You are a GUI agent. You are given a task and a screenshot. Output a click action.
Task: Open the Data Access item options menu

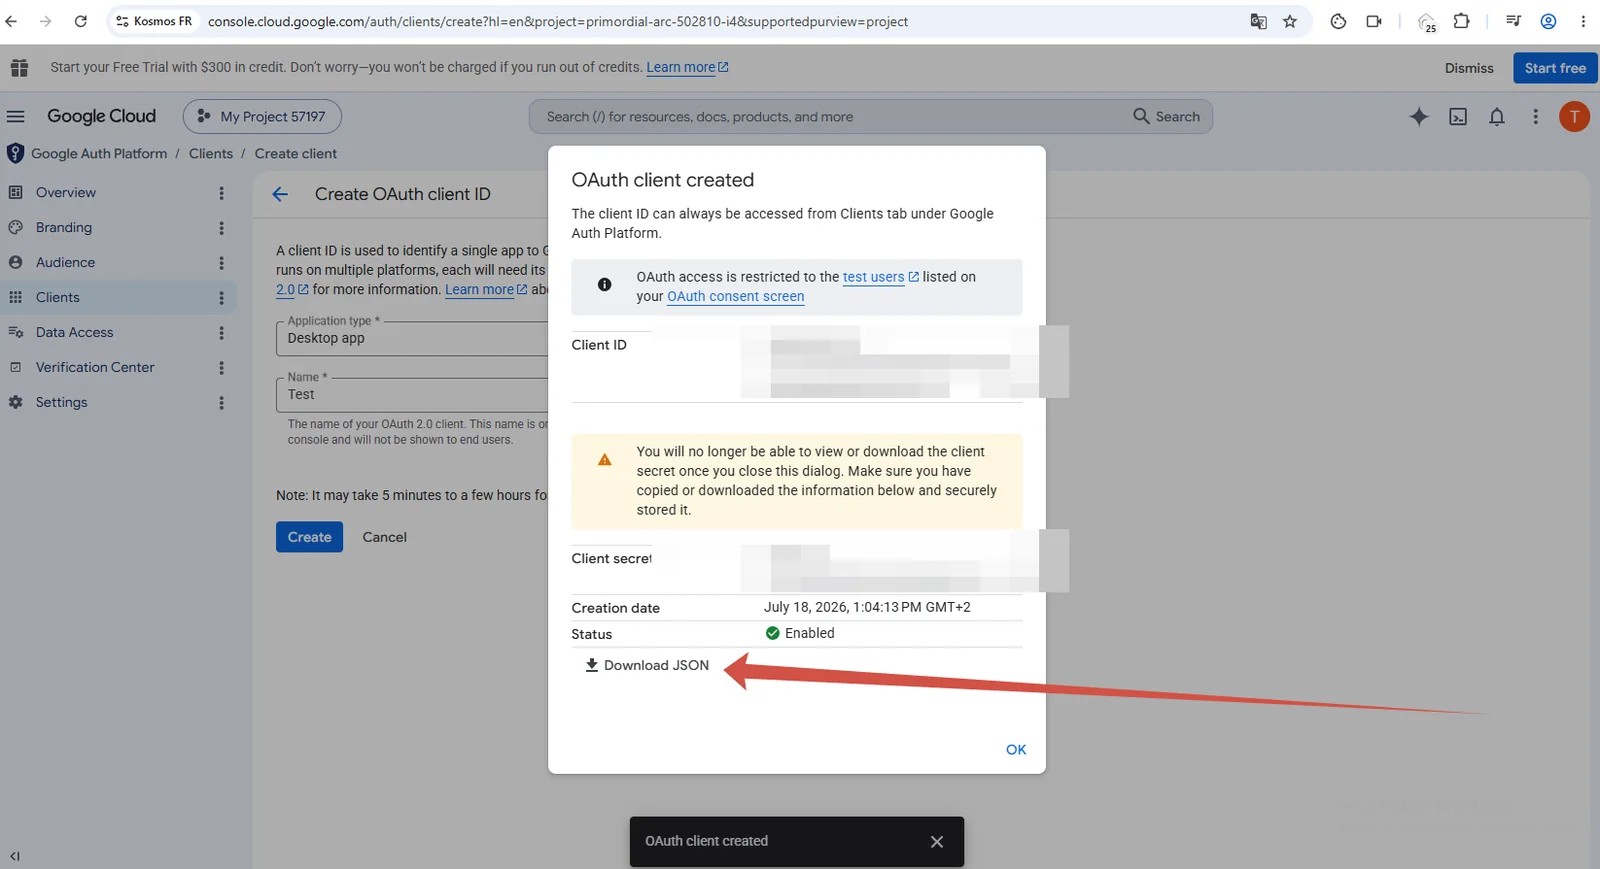(x=221, y=333)
